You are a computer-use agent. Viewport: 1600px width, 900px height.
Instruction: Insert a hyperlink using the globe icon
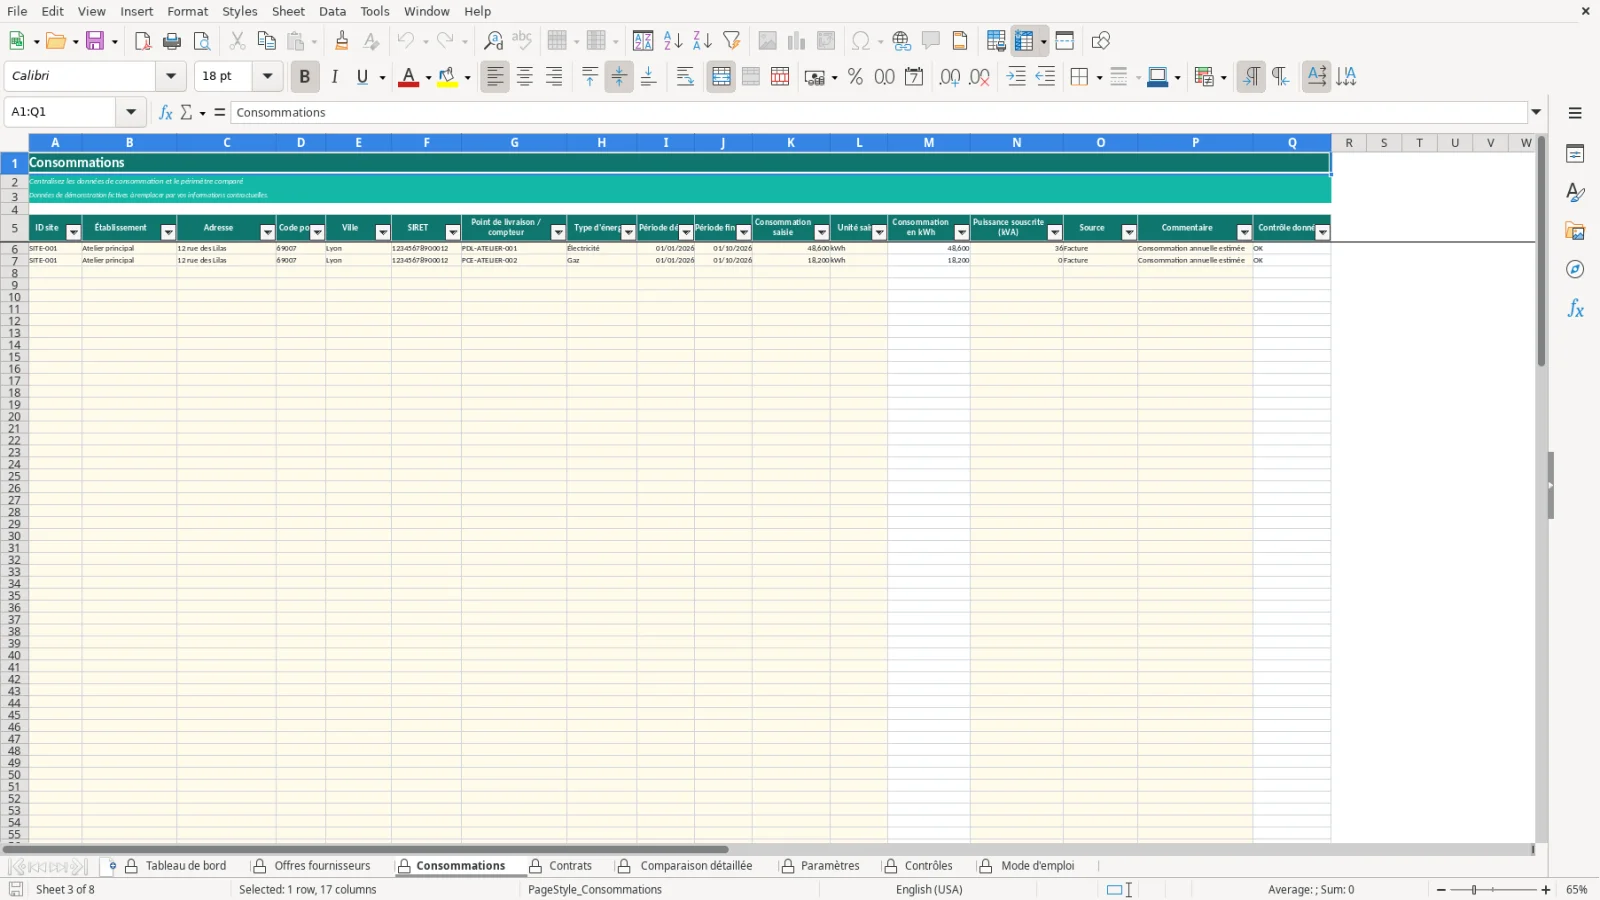point(902,41)
